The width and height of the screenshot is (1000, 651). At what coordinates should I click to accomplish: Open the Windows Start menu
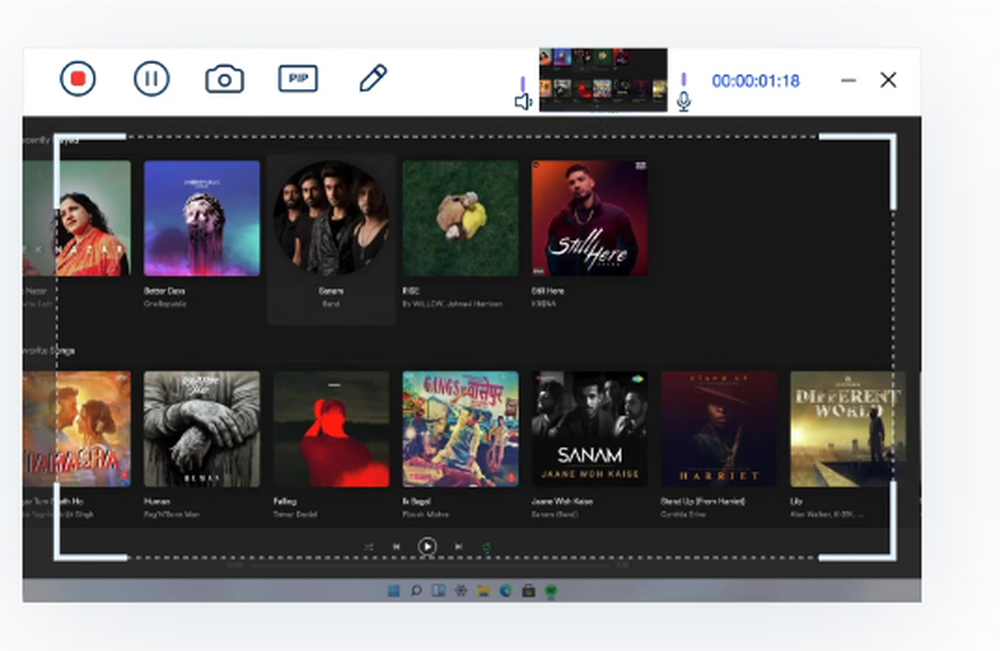(x=393, y=591)
